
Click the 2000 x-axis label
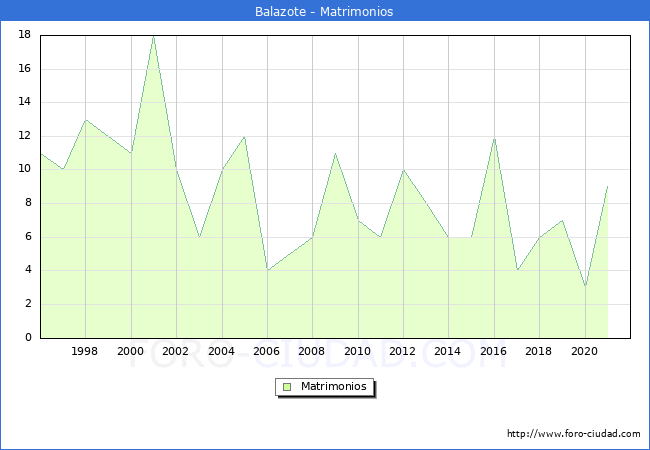(131, 351)
